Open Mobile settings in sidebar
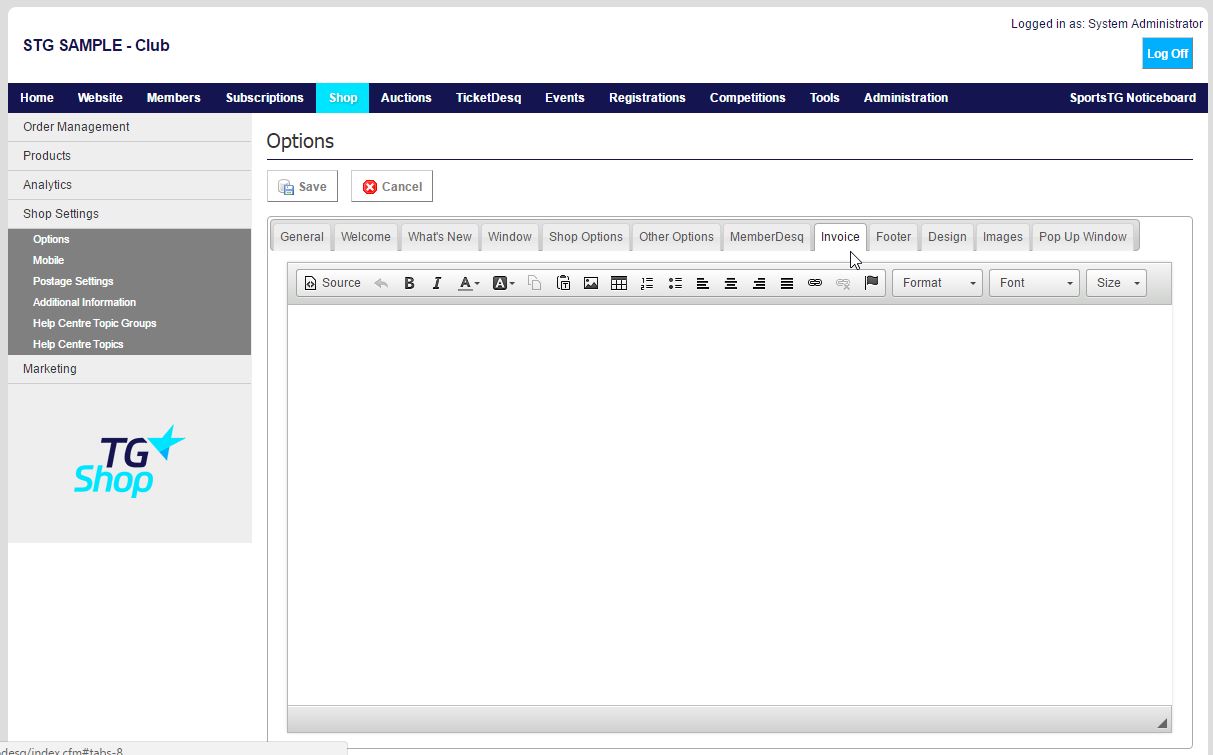The image size is (1213, 755). (48, 260)
